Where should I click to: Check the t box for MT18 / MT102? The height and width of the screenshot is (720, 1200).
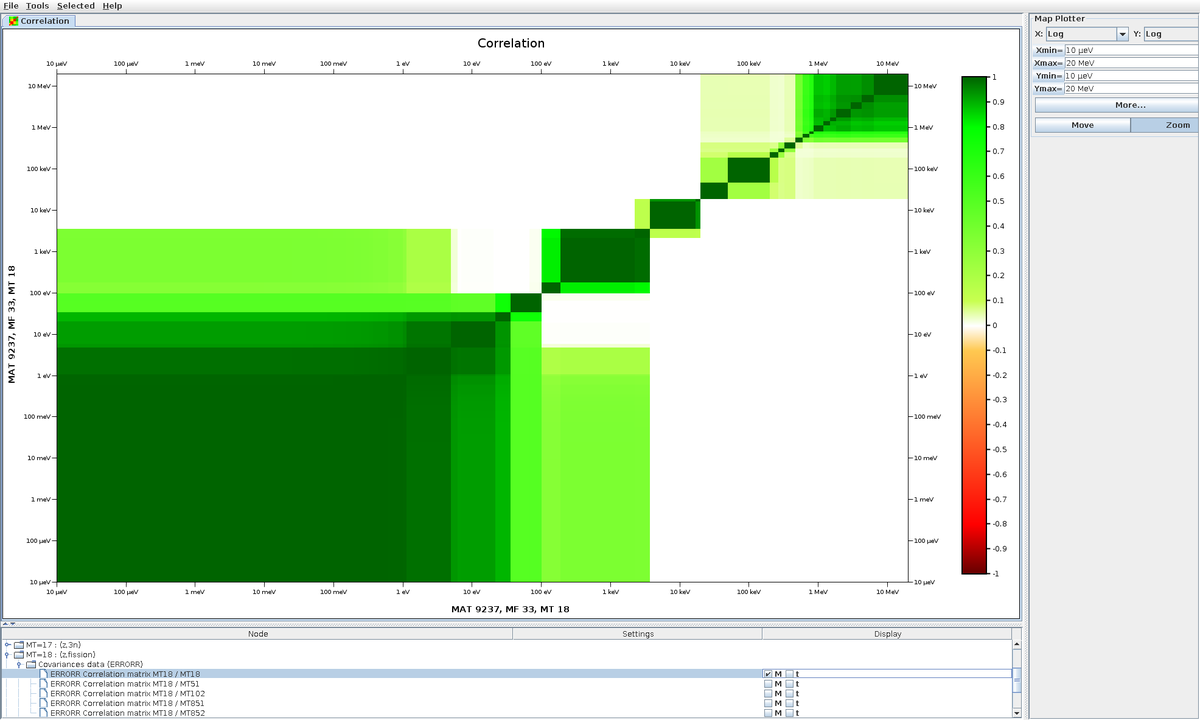[x=790, y=693]
